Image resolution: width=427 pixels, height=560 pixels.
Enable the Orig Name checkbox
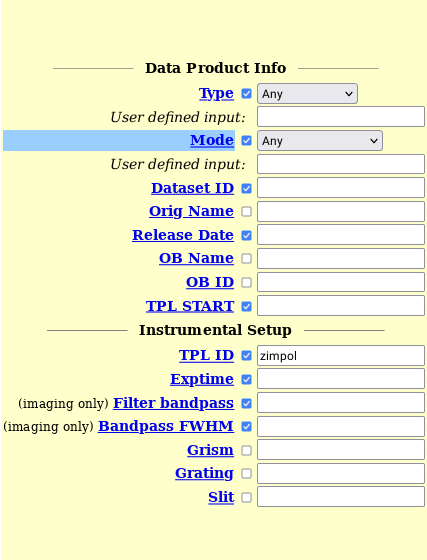(246, 211)
